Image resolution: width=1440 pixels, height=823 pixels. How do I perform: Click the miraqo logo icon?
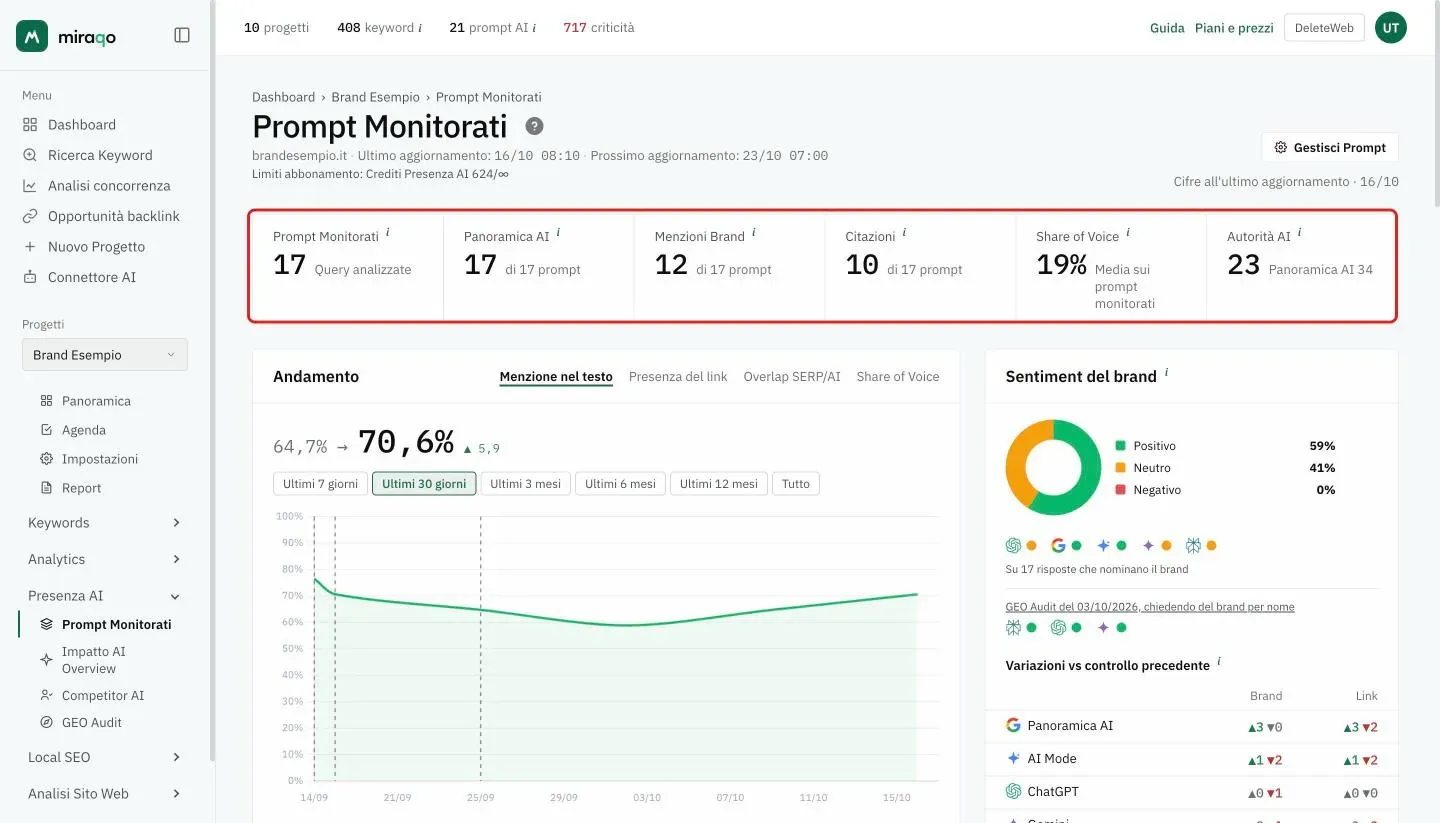coord(32,36)
